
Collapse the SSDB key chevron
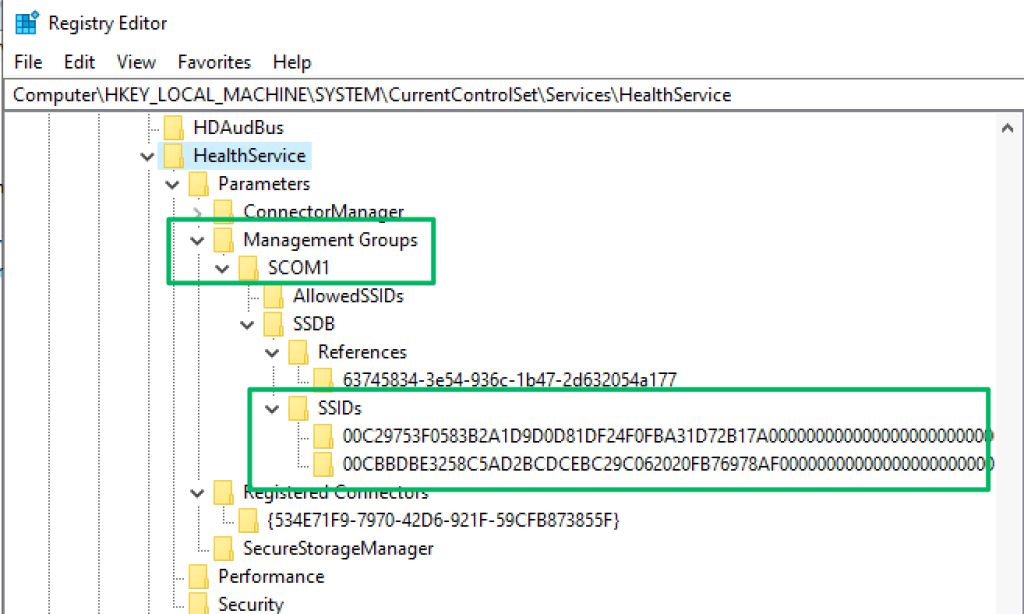[246, 324]
